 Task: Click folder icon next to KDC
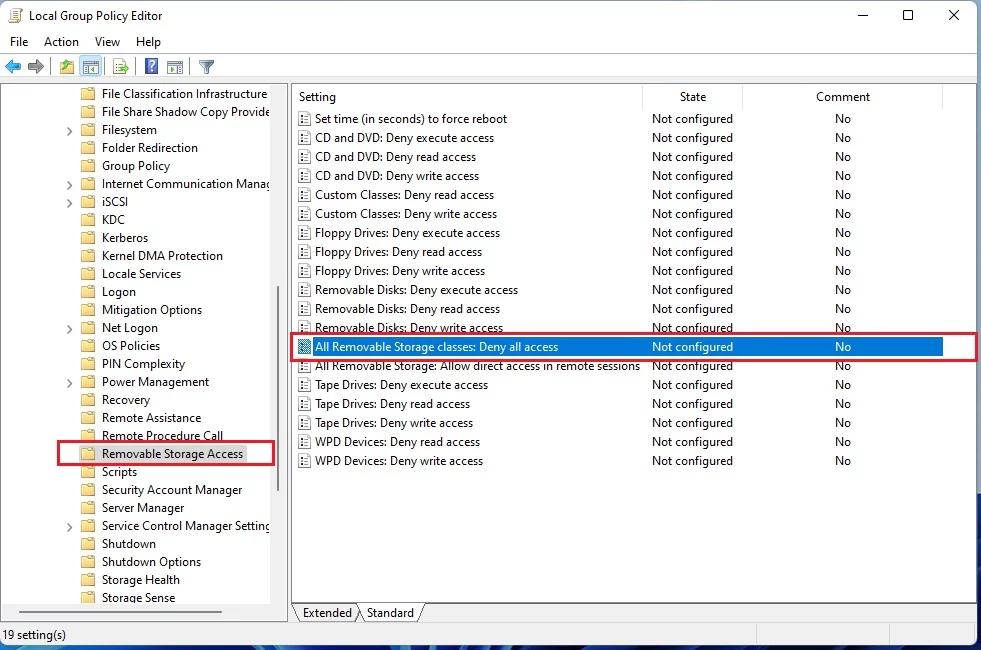click(x=88, y=220)
